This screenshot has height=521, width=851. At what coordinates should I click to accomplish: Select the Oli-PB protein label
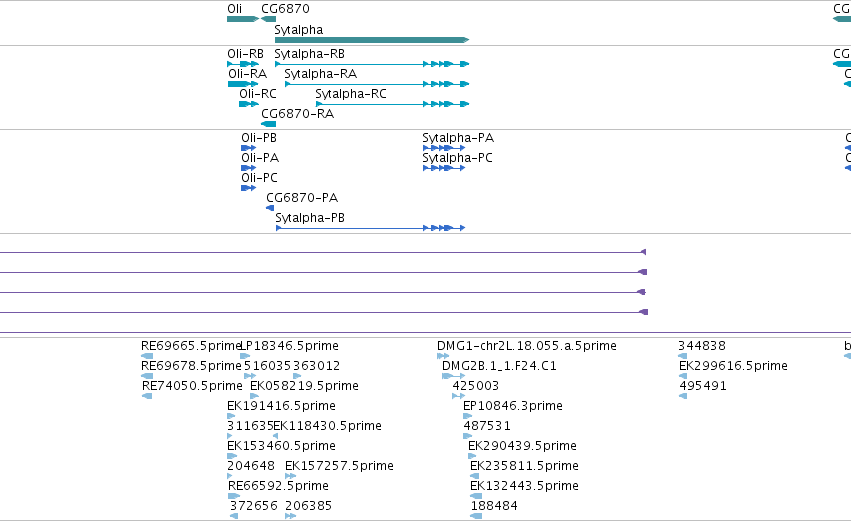(x=259, y=138)
